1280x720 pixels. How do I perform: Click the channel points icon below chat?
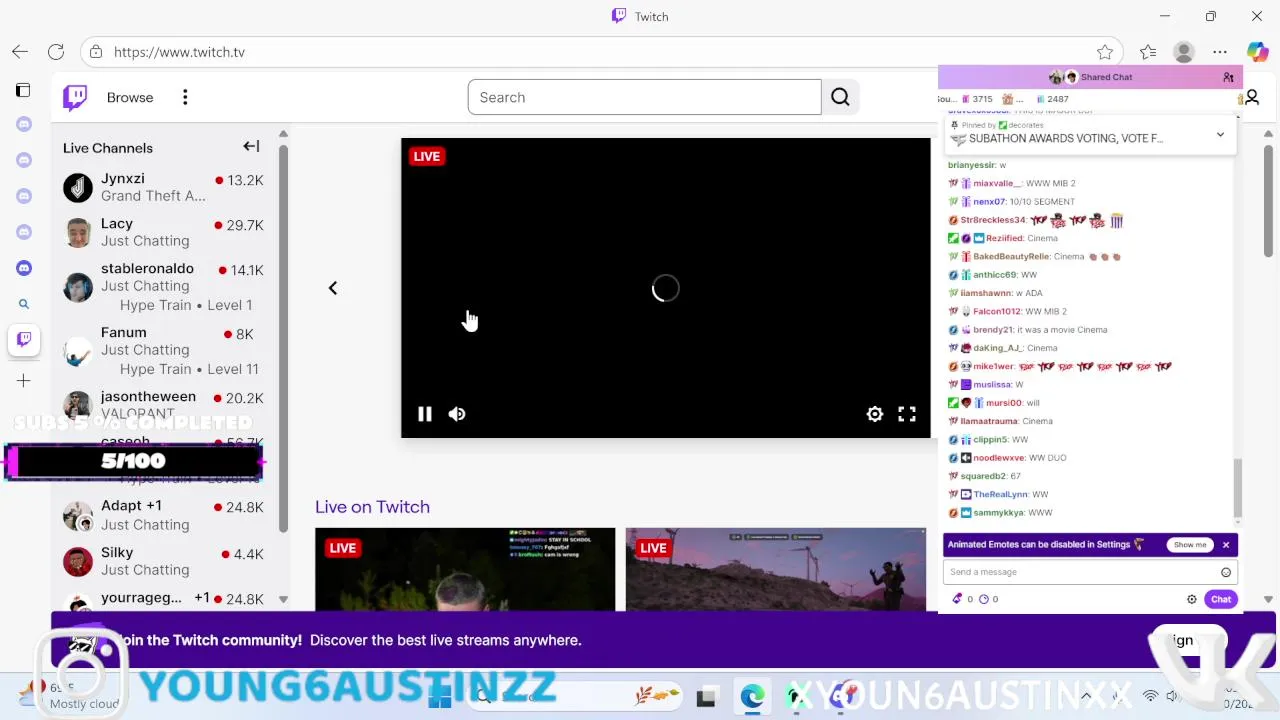(983, 599)
